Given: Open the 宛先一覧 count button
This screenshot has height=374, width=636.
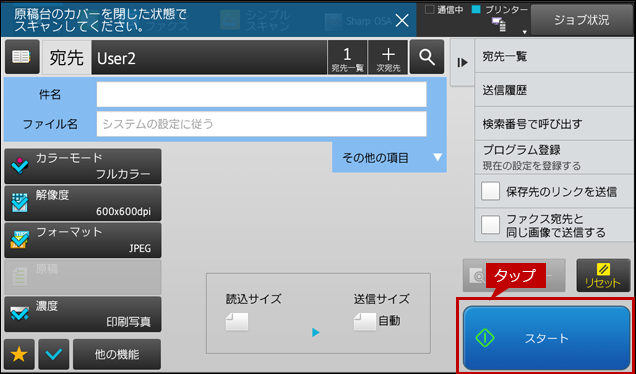Looking at the screenshot, I should (x=347, y=57).
